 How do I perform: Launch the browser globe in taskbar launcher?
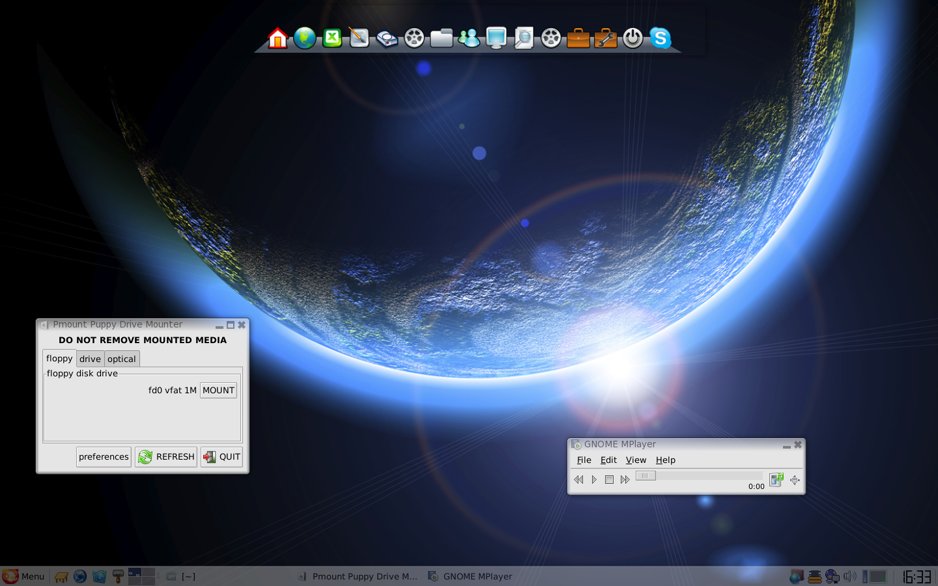tap(80, 576)
